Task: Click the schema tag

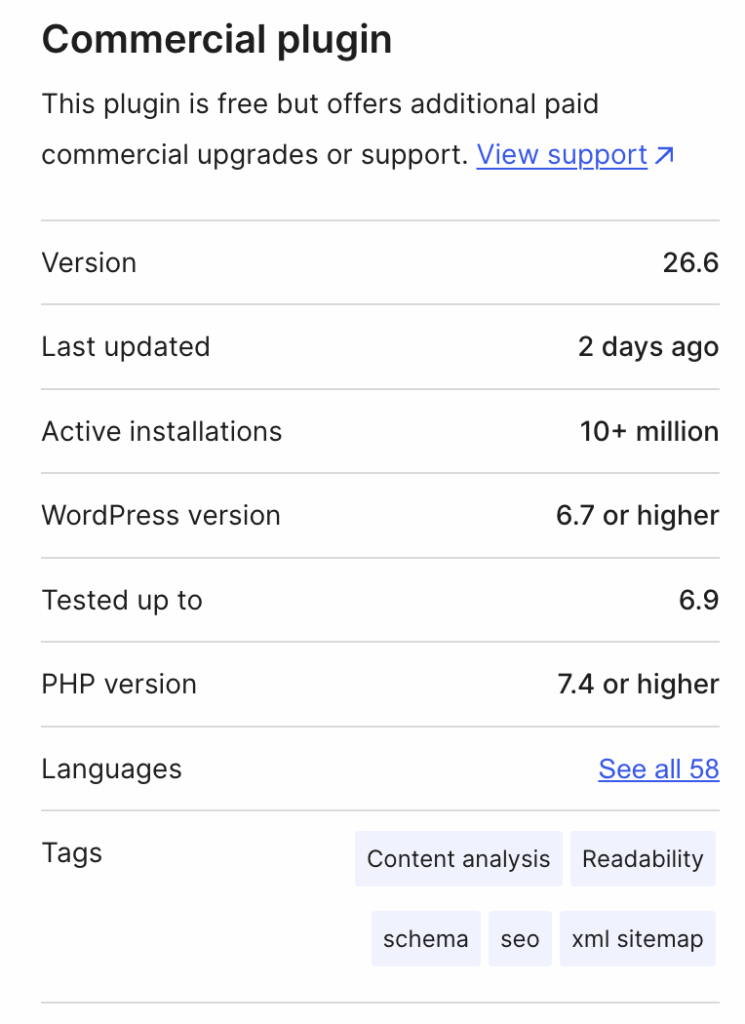Action: pyautogui.click(x=426, y=939)
